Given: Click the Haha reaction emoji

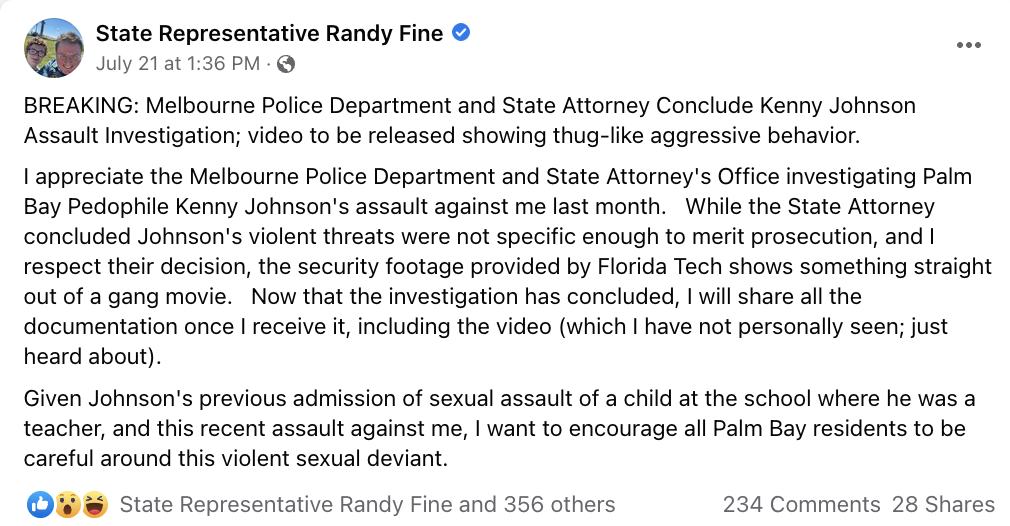Looking at the screenshot, I should point(95,505).
